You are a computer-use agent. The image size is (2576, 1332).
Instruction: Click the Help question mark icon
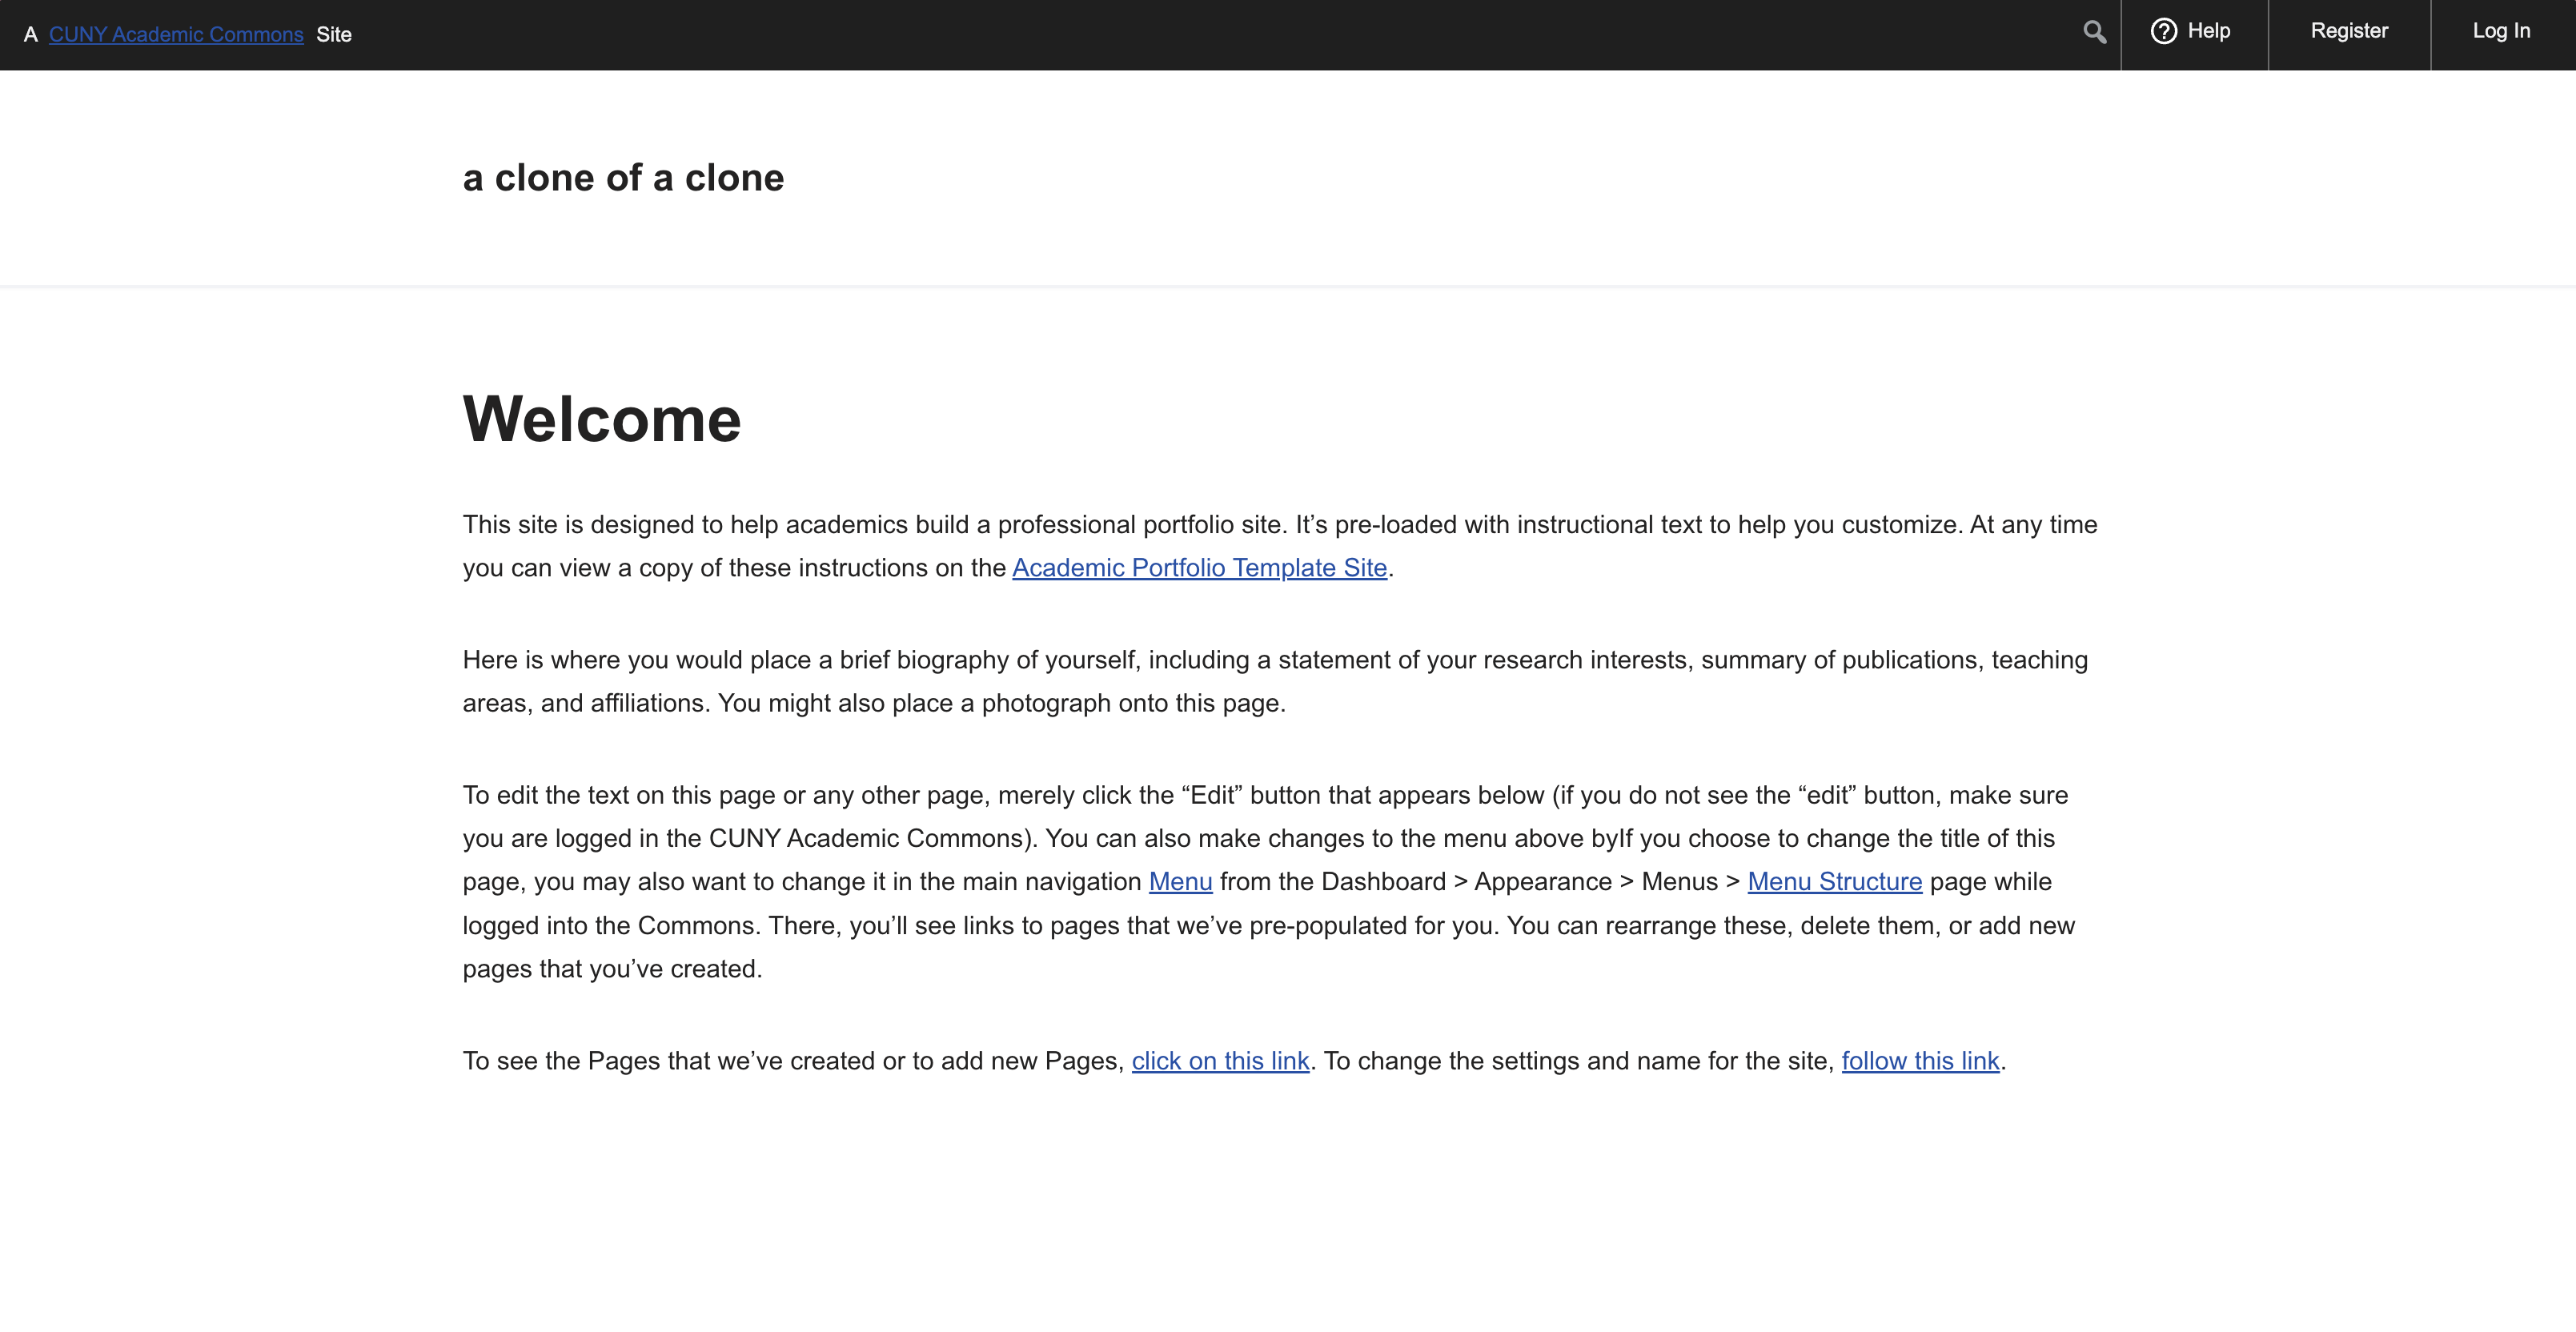coord(2163,32)
